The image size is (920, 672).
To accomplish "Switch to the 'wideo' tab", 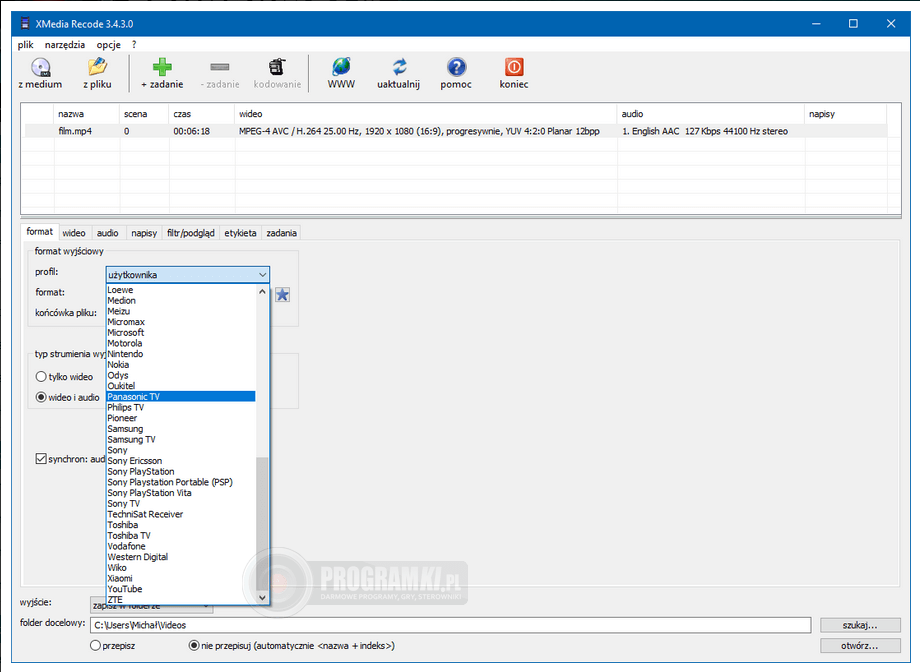I will tap(74, 233).
